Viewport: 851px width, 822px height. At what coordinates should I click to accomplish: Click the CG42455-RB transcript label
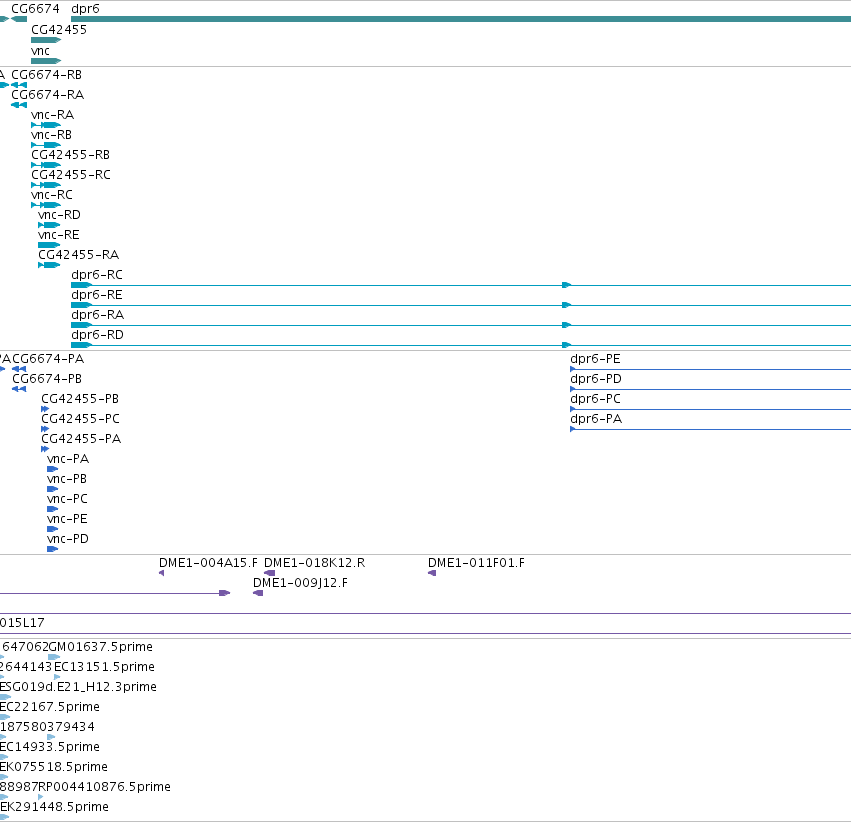click(71, 155)
